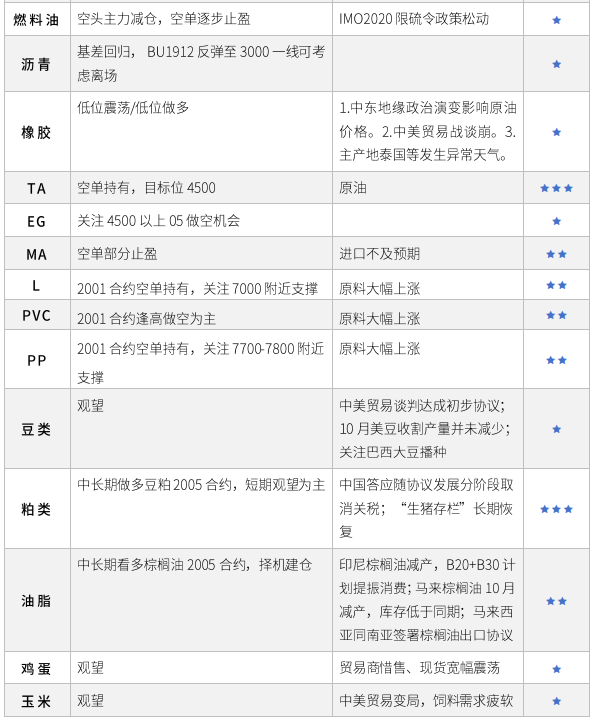Click the single star in 沥青 row

556,64
